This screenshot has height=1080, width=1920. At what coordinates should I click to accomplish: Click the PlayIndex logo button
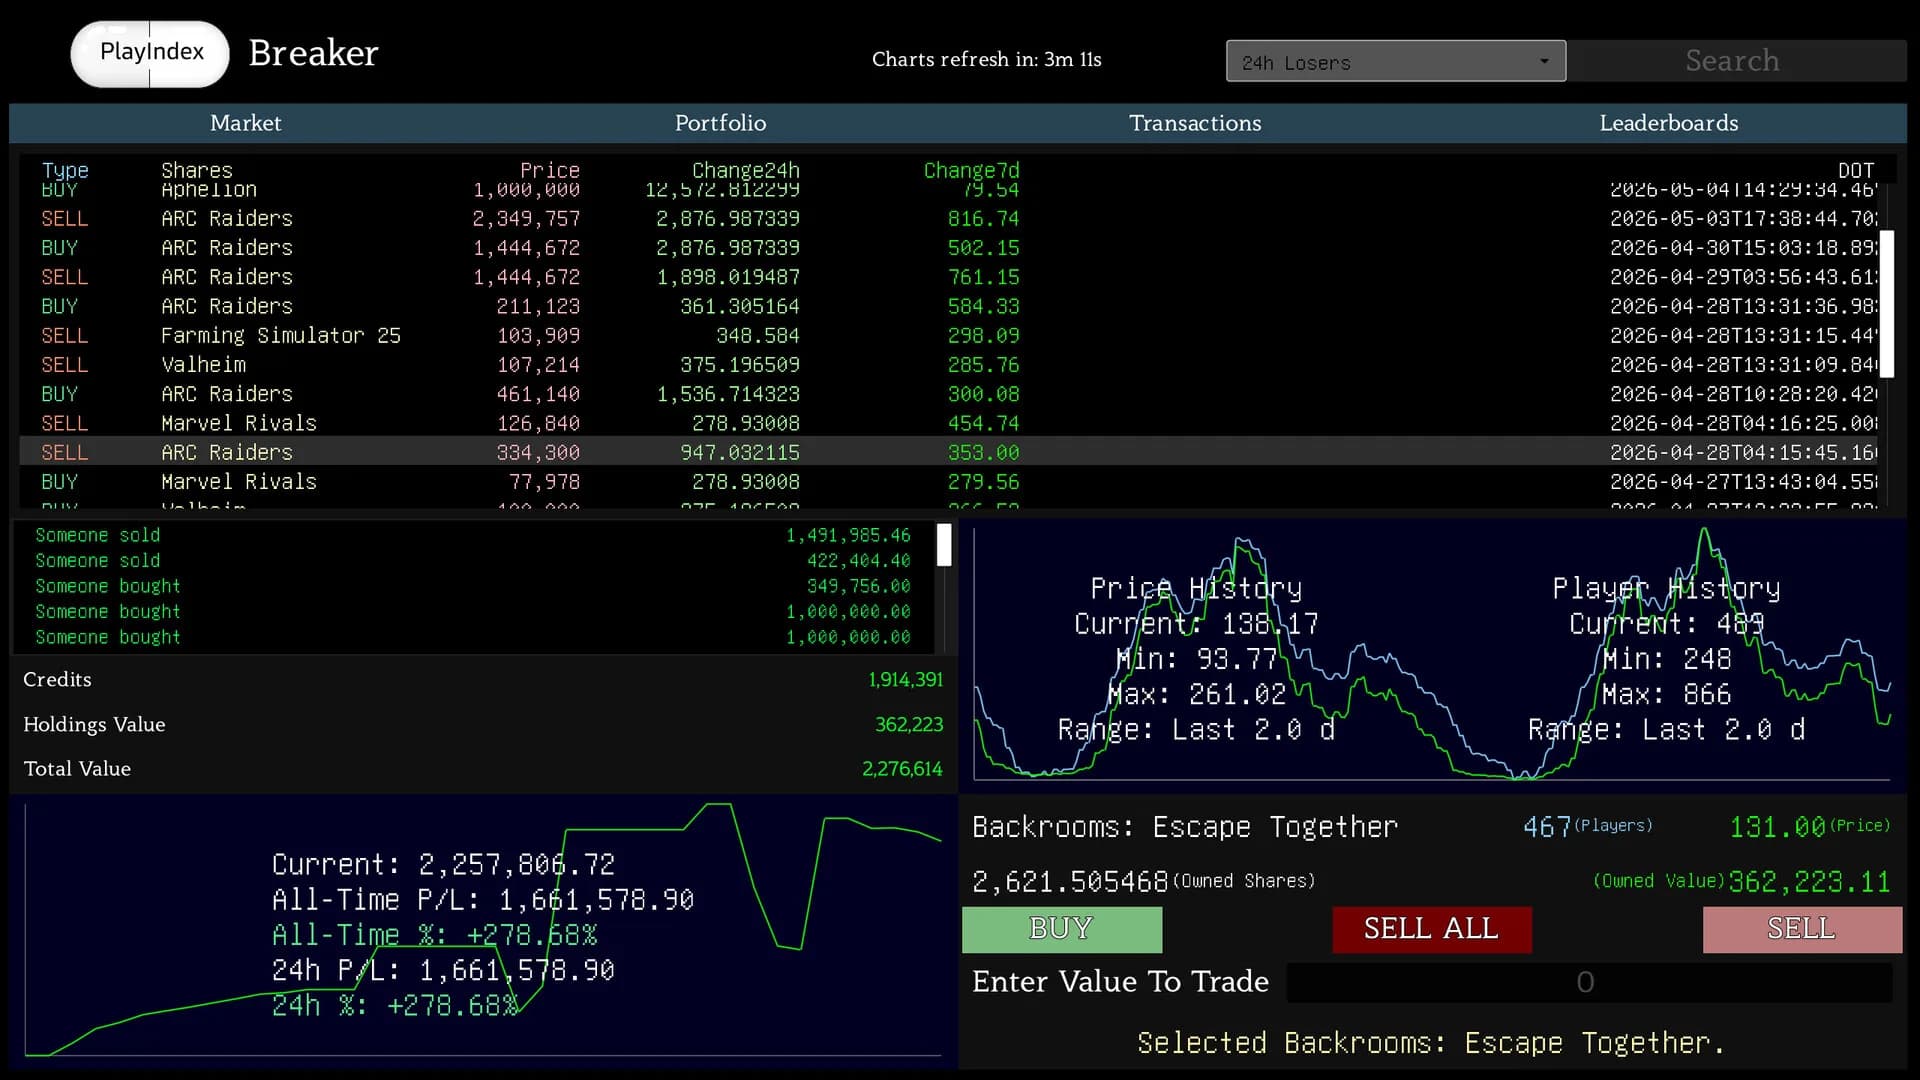tap(150, 53)
